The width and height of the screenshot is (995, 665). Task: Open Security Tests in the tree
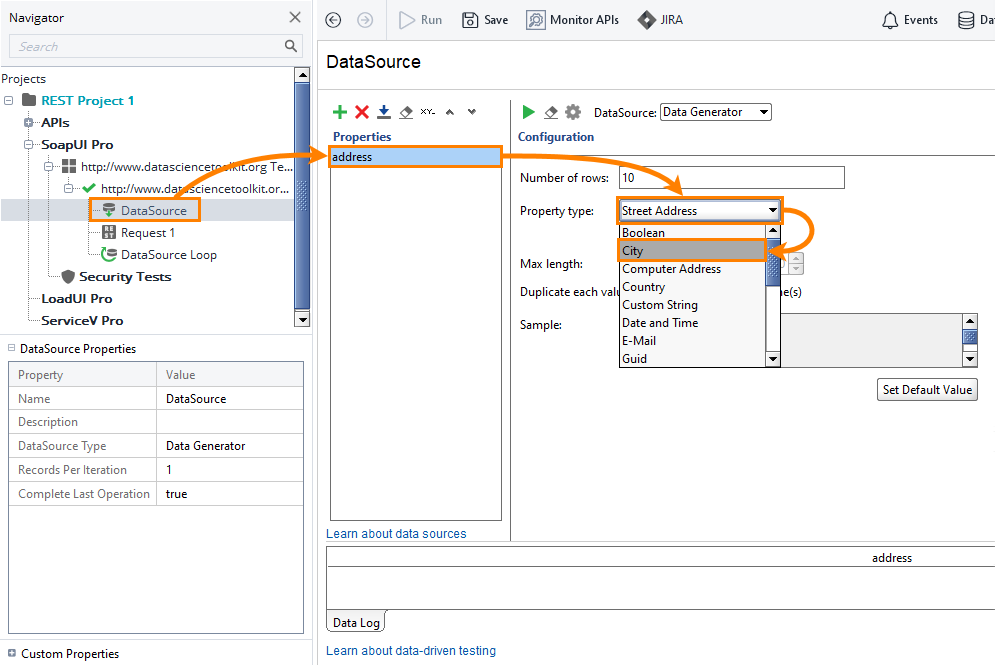pyautogui.click(x=125, y=277)
